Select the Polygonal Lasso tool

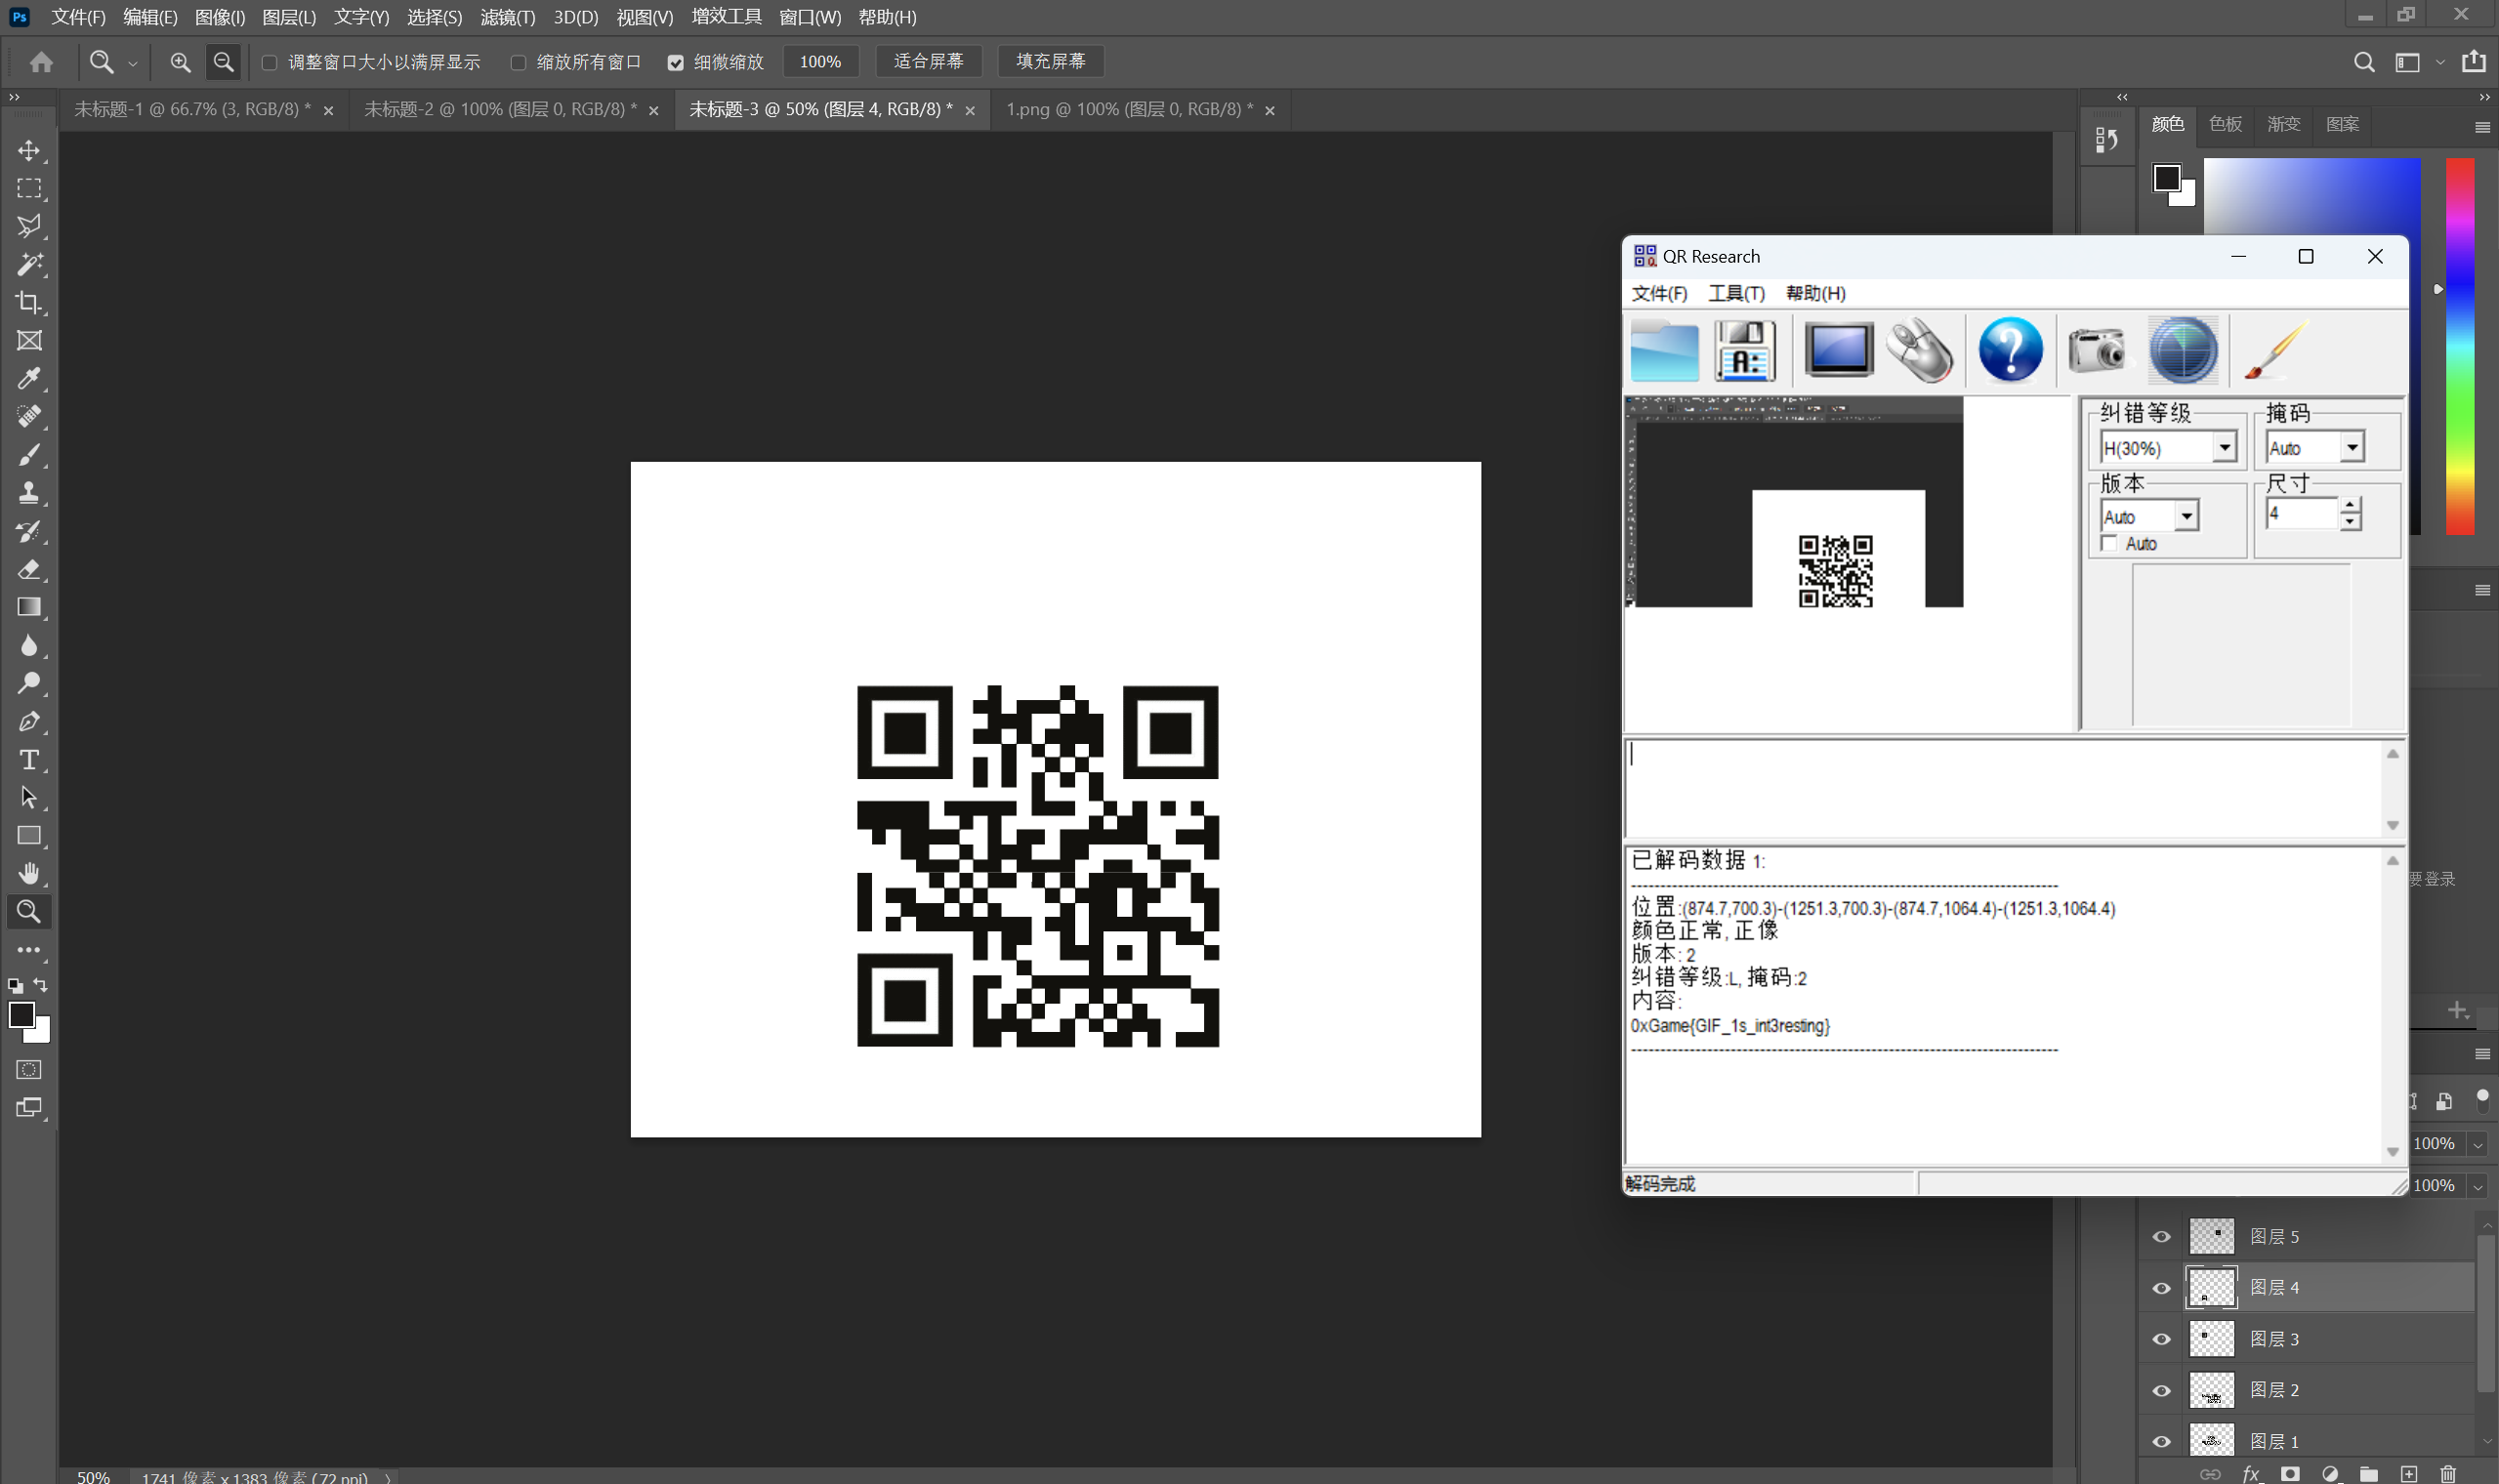tap(29, 227)
